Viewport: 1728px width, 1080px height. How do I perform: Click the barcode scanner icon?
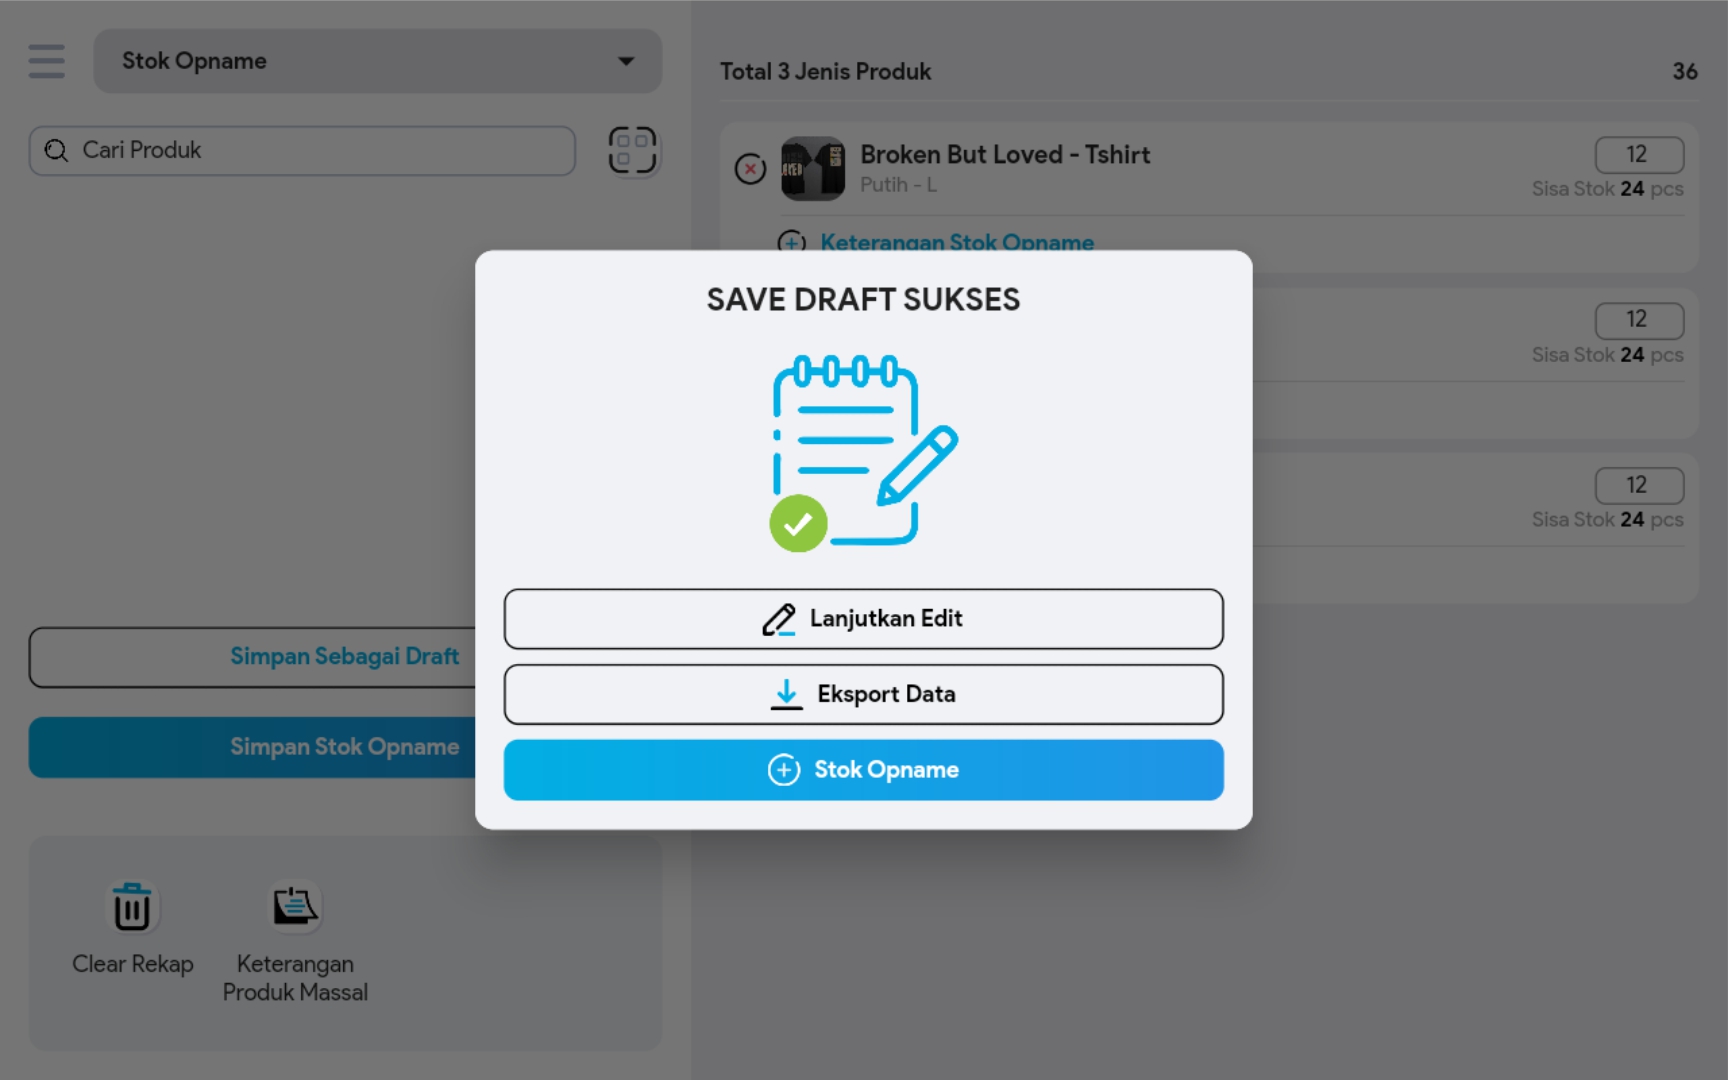[632, 150]
